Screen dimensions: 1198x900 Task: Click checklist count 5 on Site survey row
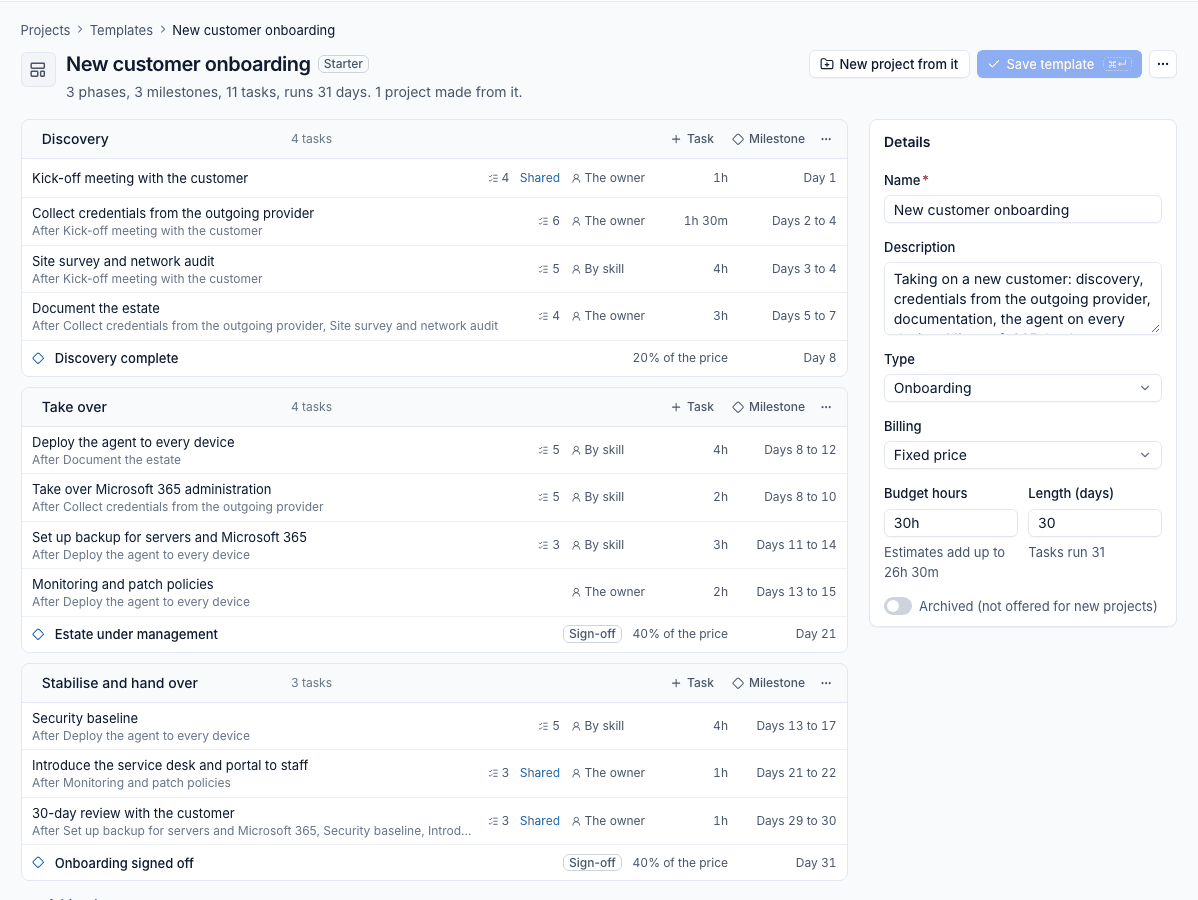coord(549,269)
